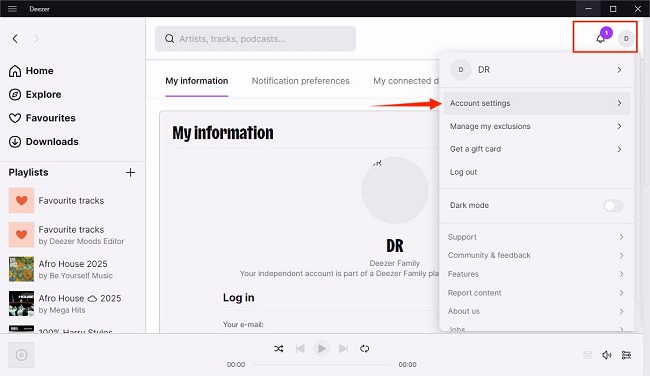Focus the Artists, tracks, podcasts search field
The height and width of the screenshot is (376, 650).
[x=255, y=39]
